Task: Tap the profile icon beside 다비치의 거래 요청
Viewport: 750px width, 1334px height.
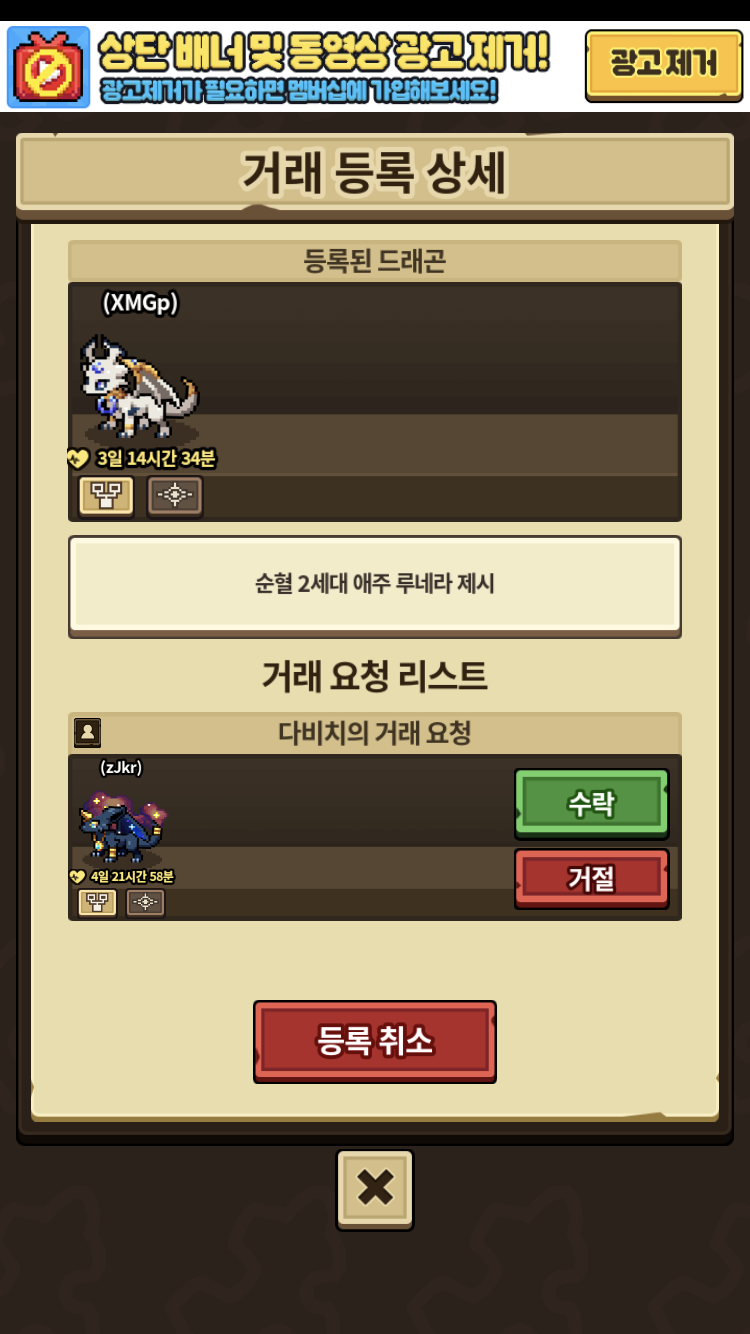Action: pyautogui.click(x=87, y=733)
